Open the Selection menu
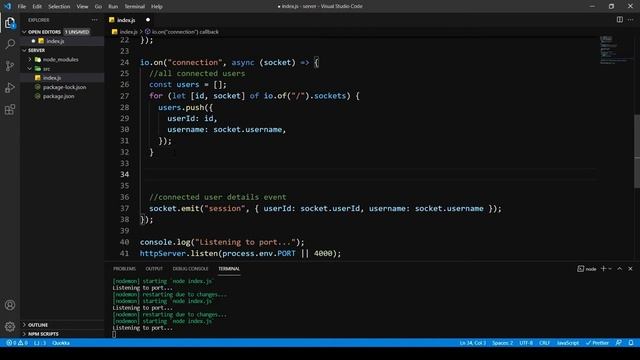Viewport: 640px width, 360px height. coord(59,6)
